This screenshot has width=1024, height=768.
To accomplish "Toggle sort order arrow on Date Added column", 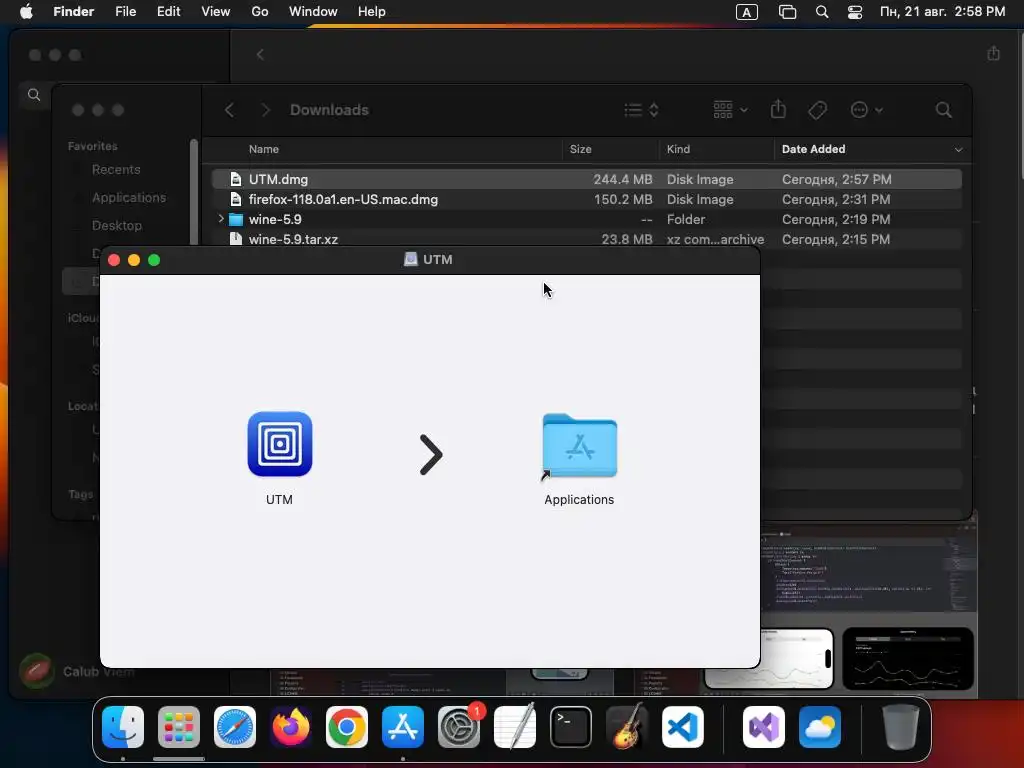I will point(958,150).
